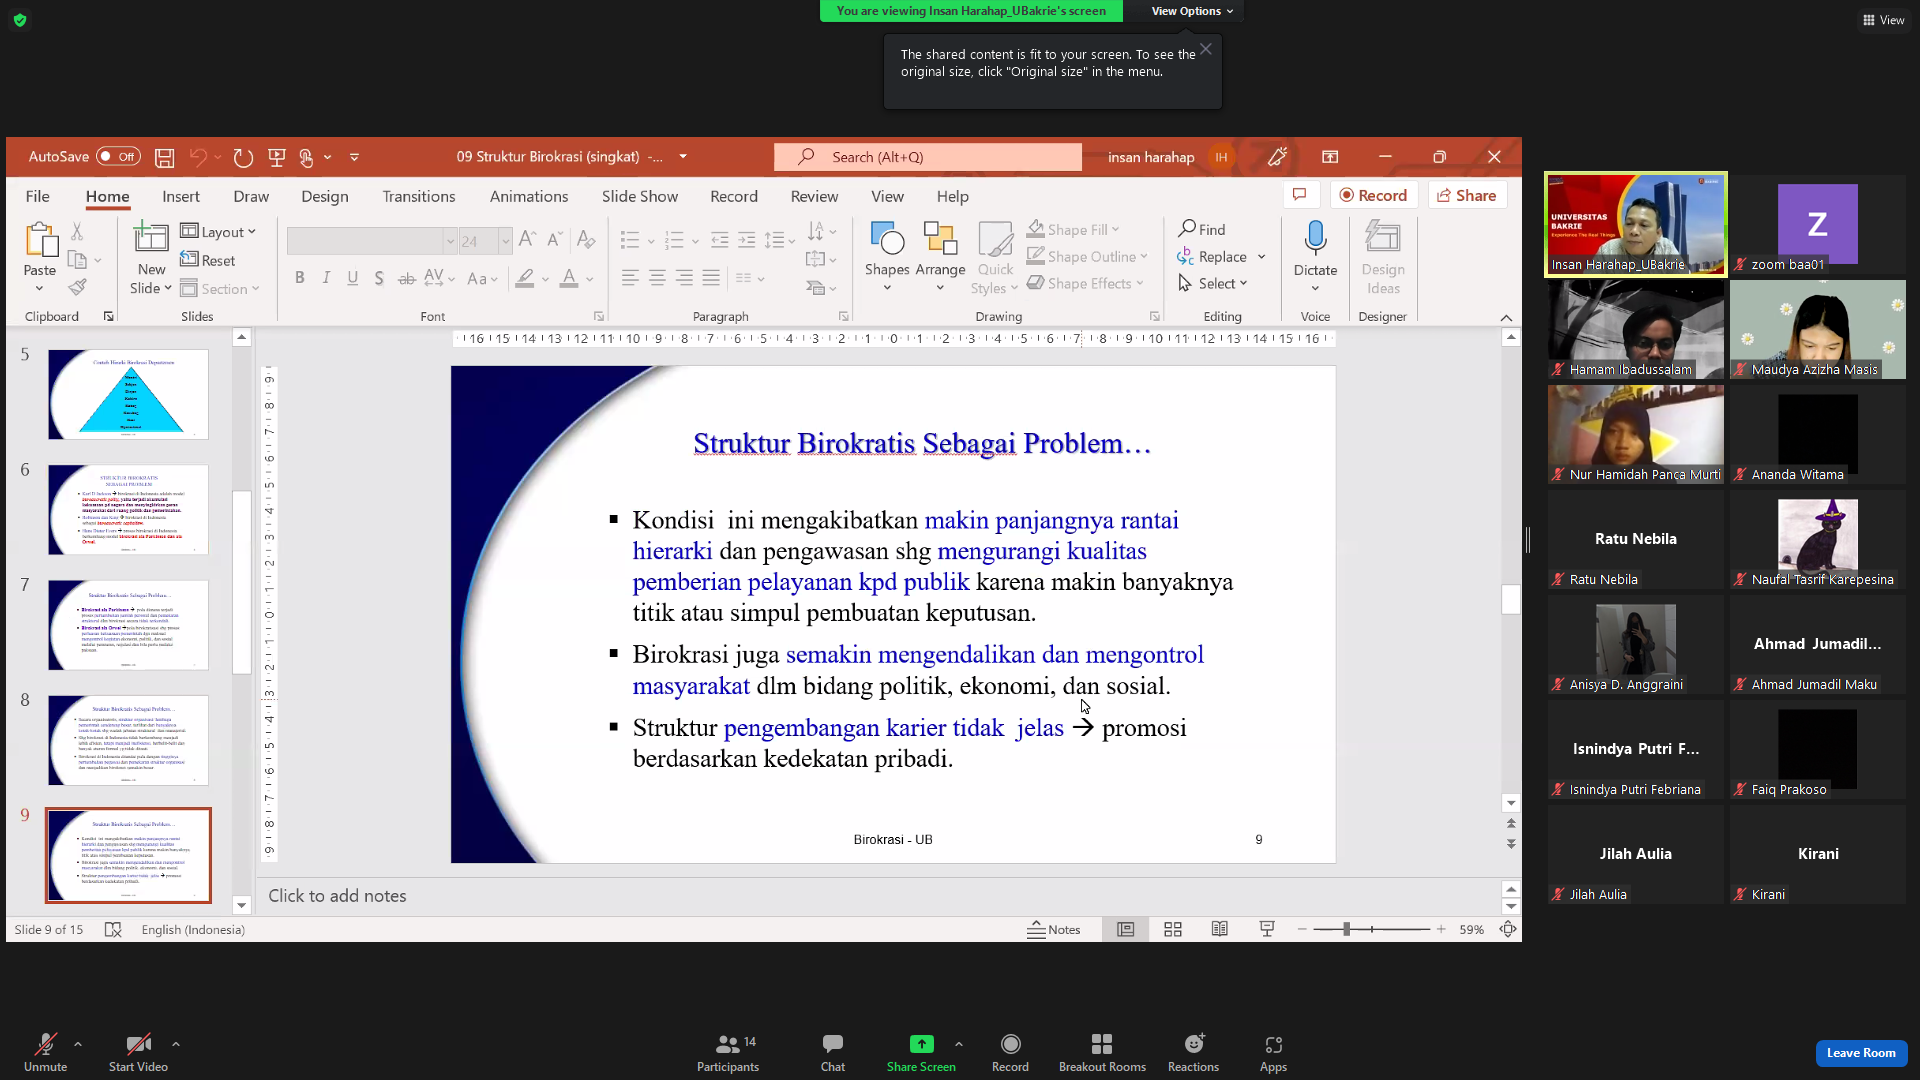The width and height of the screenshot is (1920, 1080).
Task: Open the Select dropdown in Editing
Action: pos(1214,283)
